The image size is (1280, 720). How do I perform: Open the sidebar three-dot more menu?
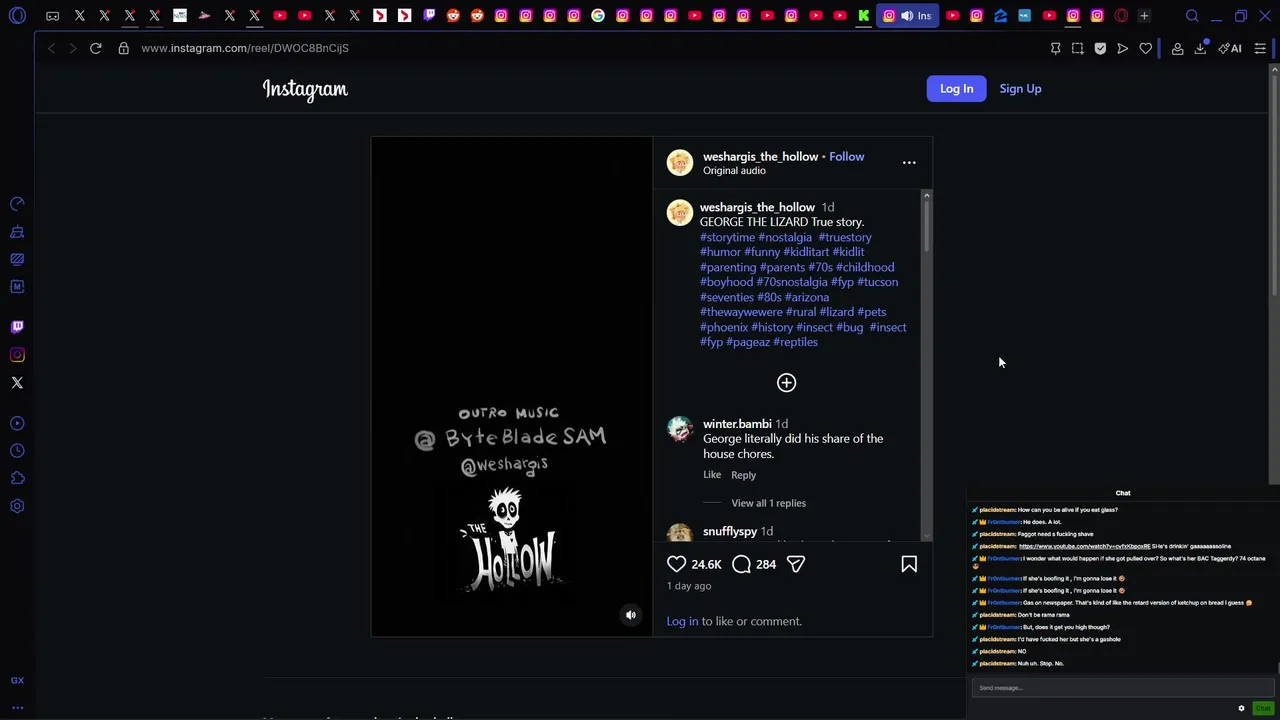tap(17, 708)
